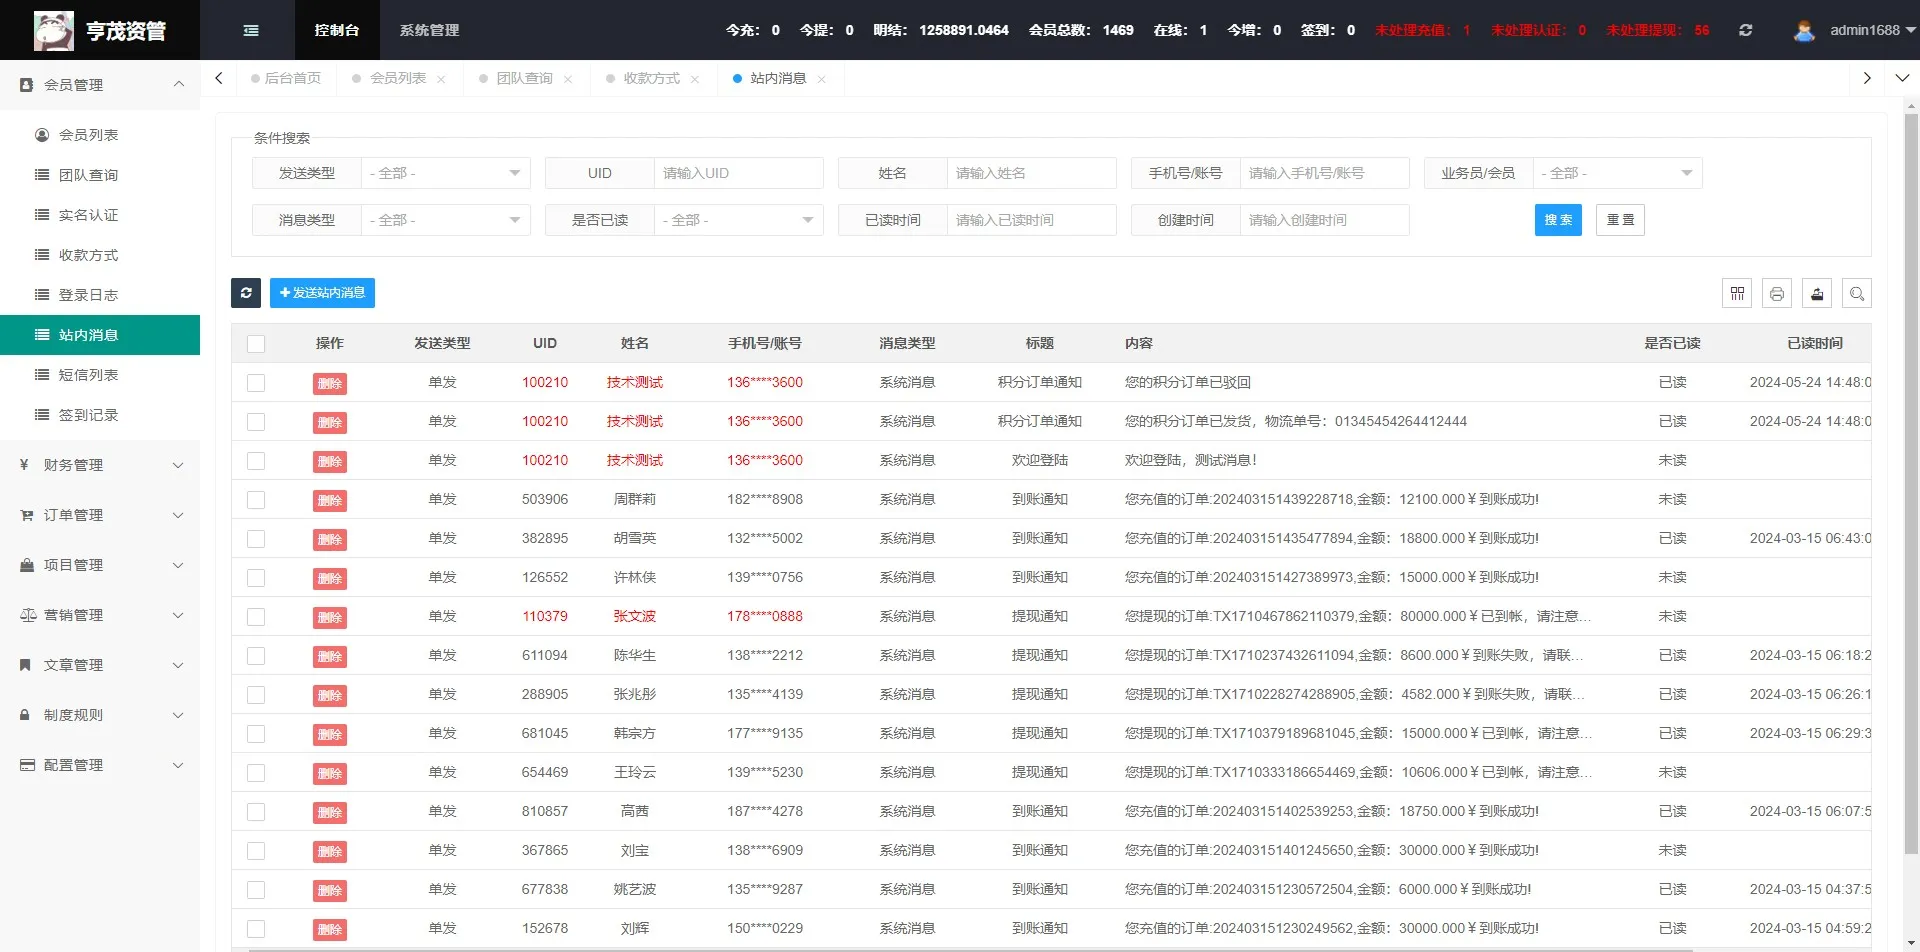
Task: Click the UID input field
Action: [x=737, y=173]
